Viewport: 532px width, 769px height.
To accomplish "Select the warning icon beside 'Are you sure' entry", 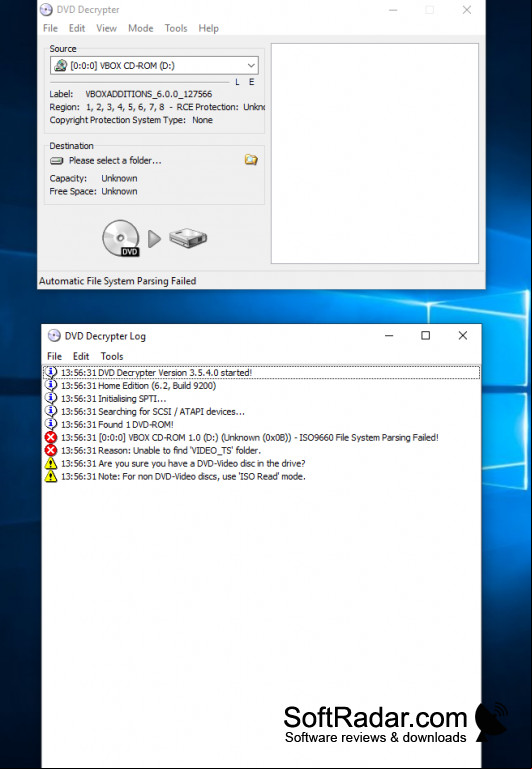I will tap(51, 463).
